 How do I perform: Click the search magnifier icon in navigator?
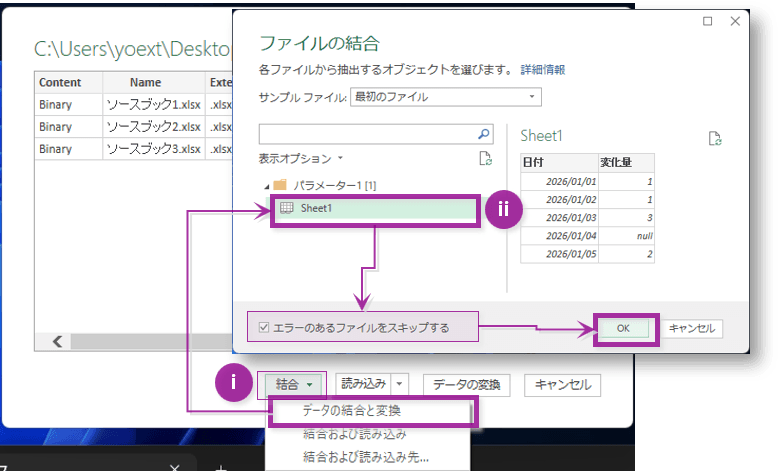(x=483, y=134)
